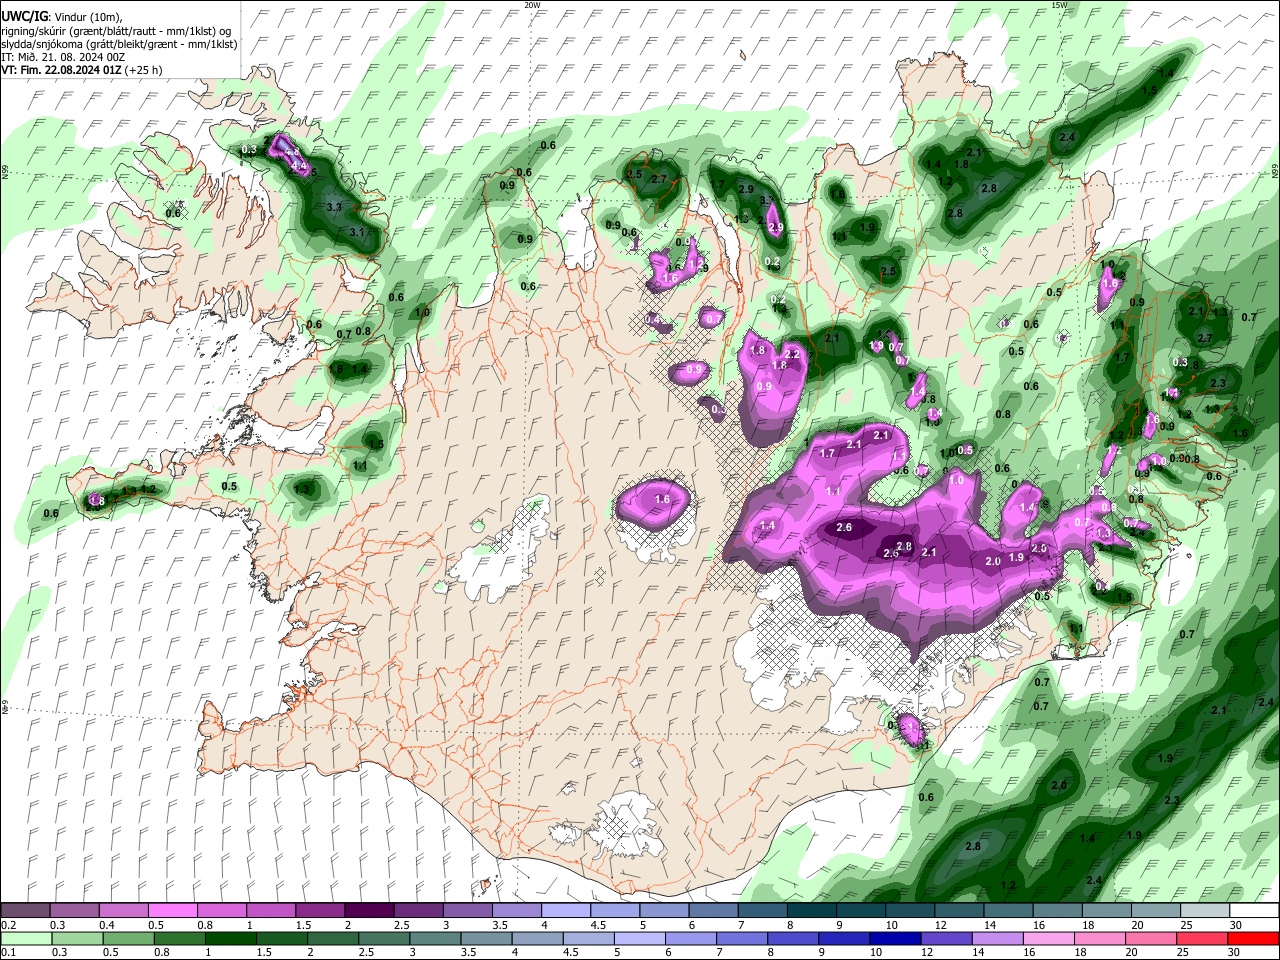This screenshot has width=1280, height=960.
Task: Click the '20W' longitude label
Action: pos(532,5)
